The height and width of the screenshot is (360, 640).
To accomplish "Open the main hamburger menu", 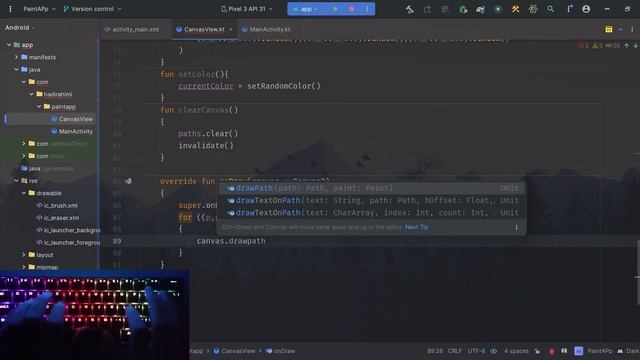I will click(x=10, y=9).
